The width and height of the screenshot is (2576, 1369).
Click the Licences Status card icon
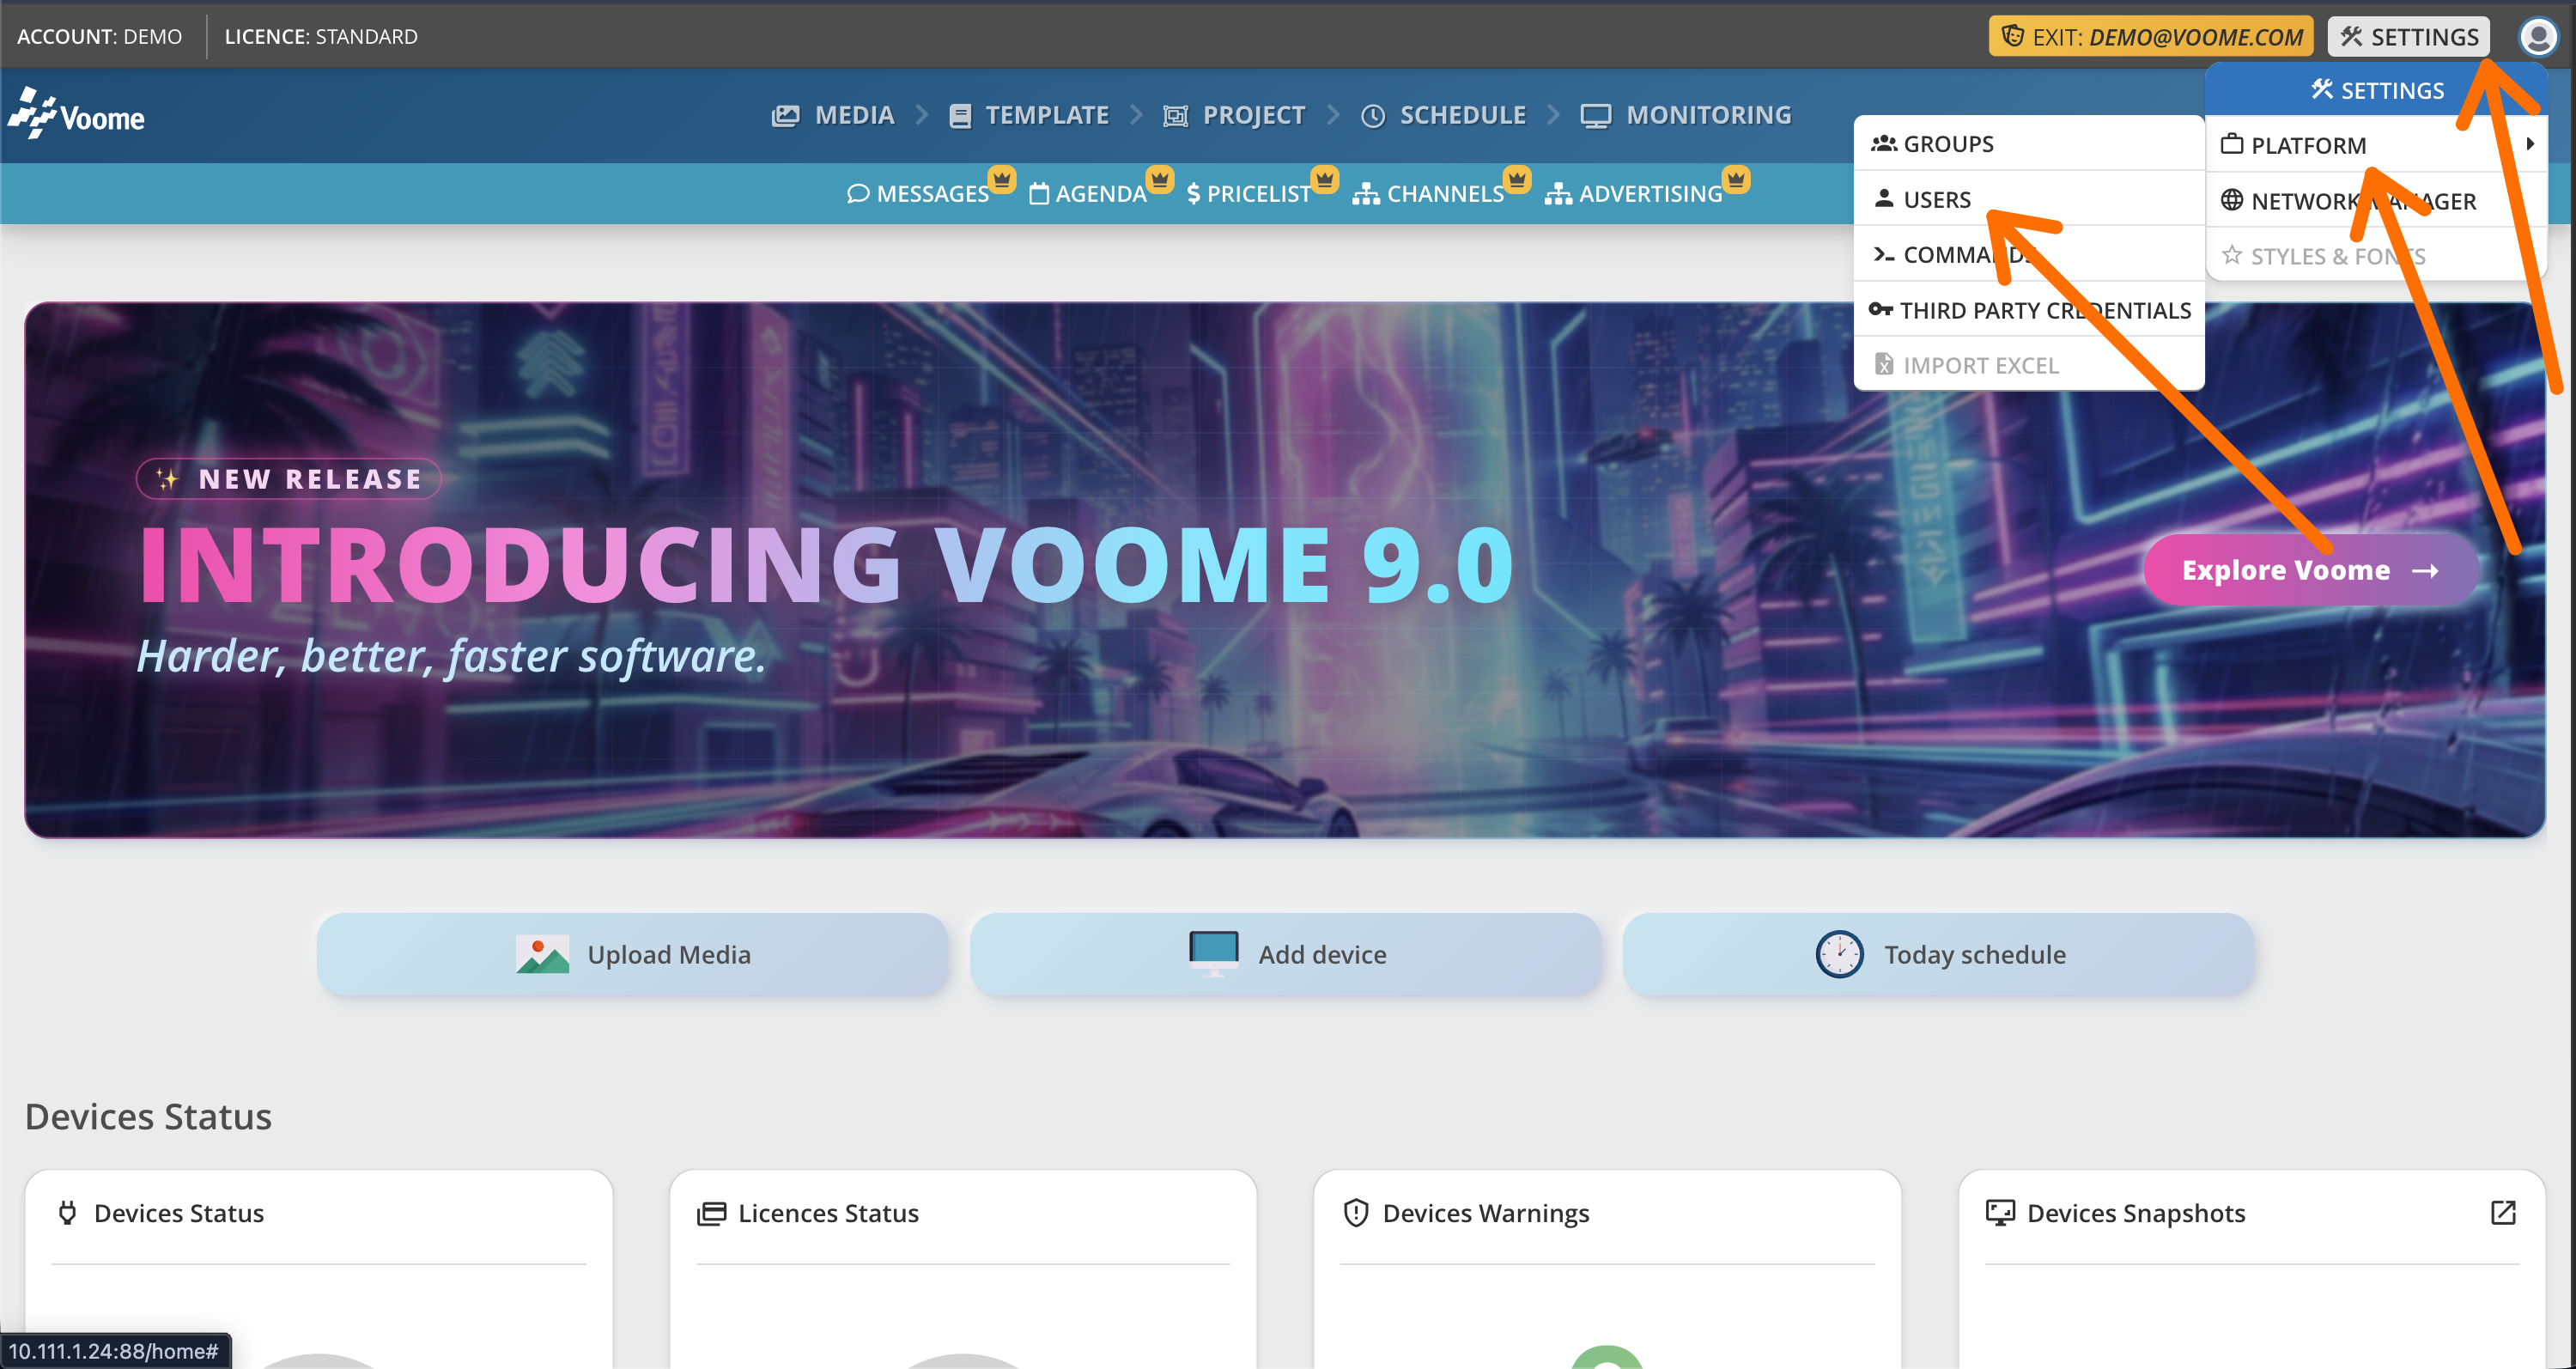[x=711, y=1213]
